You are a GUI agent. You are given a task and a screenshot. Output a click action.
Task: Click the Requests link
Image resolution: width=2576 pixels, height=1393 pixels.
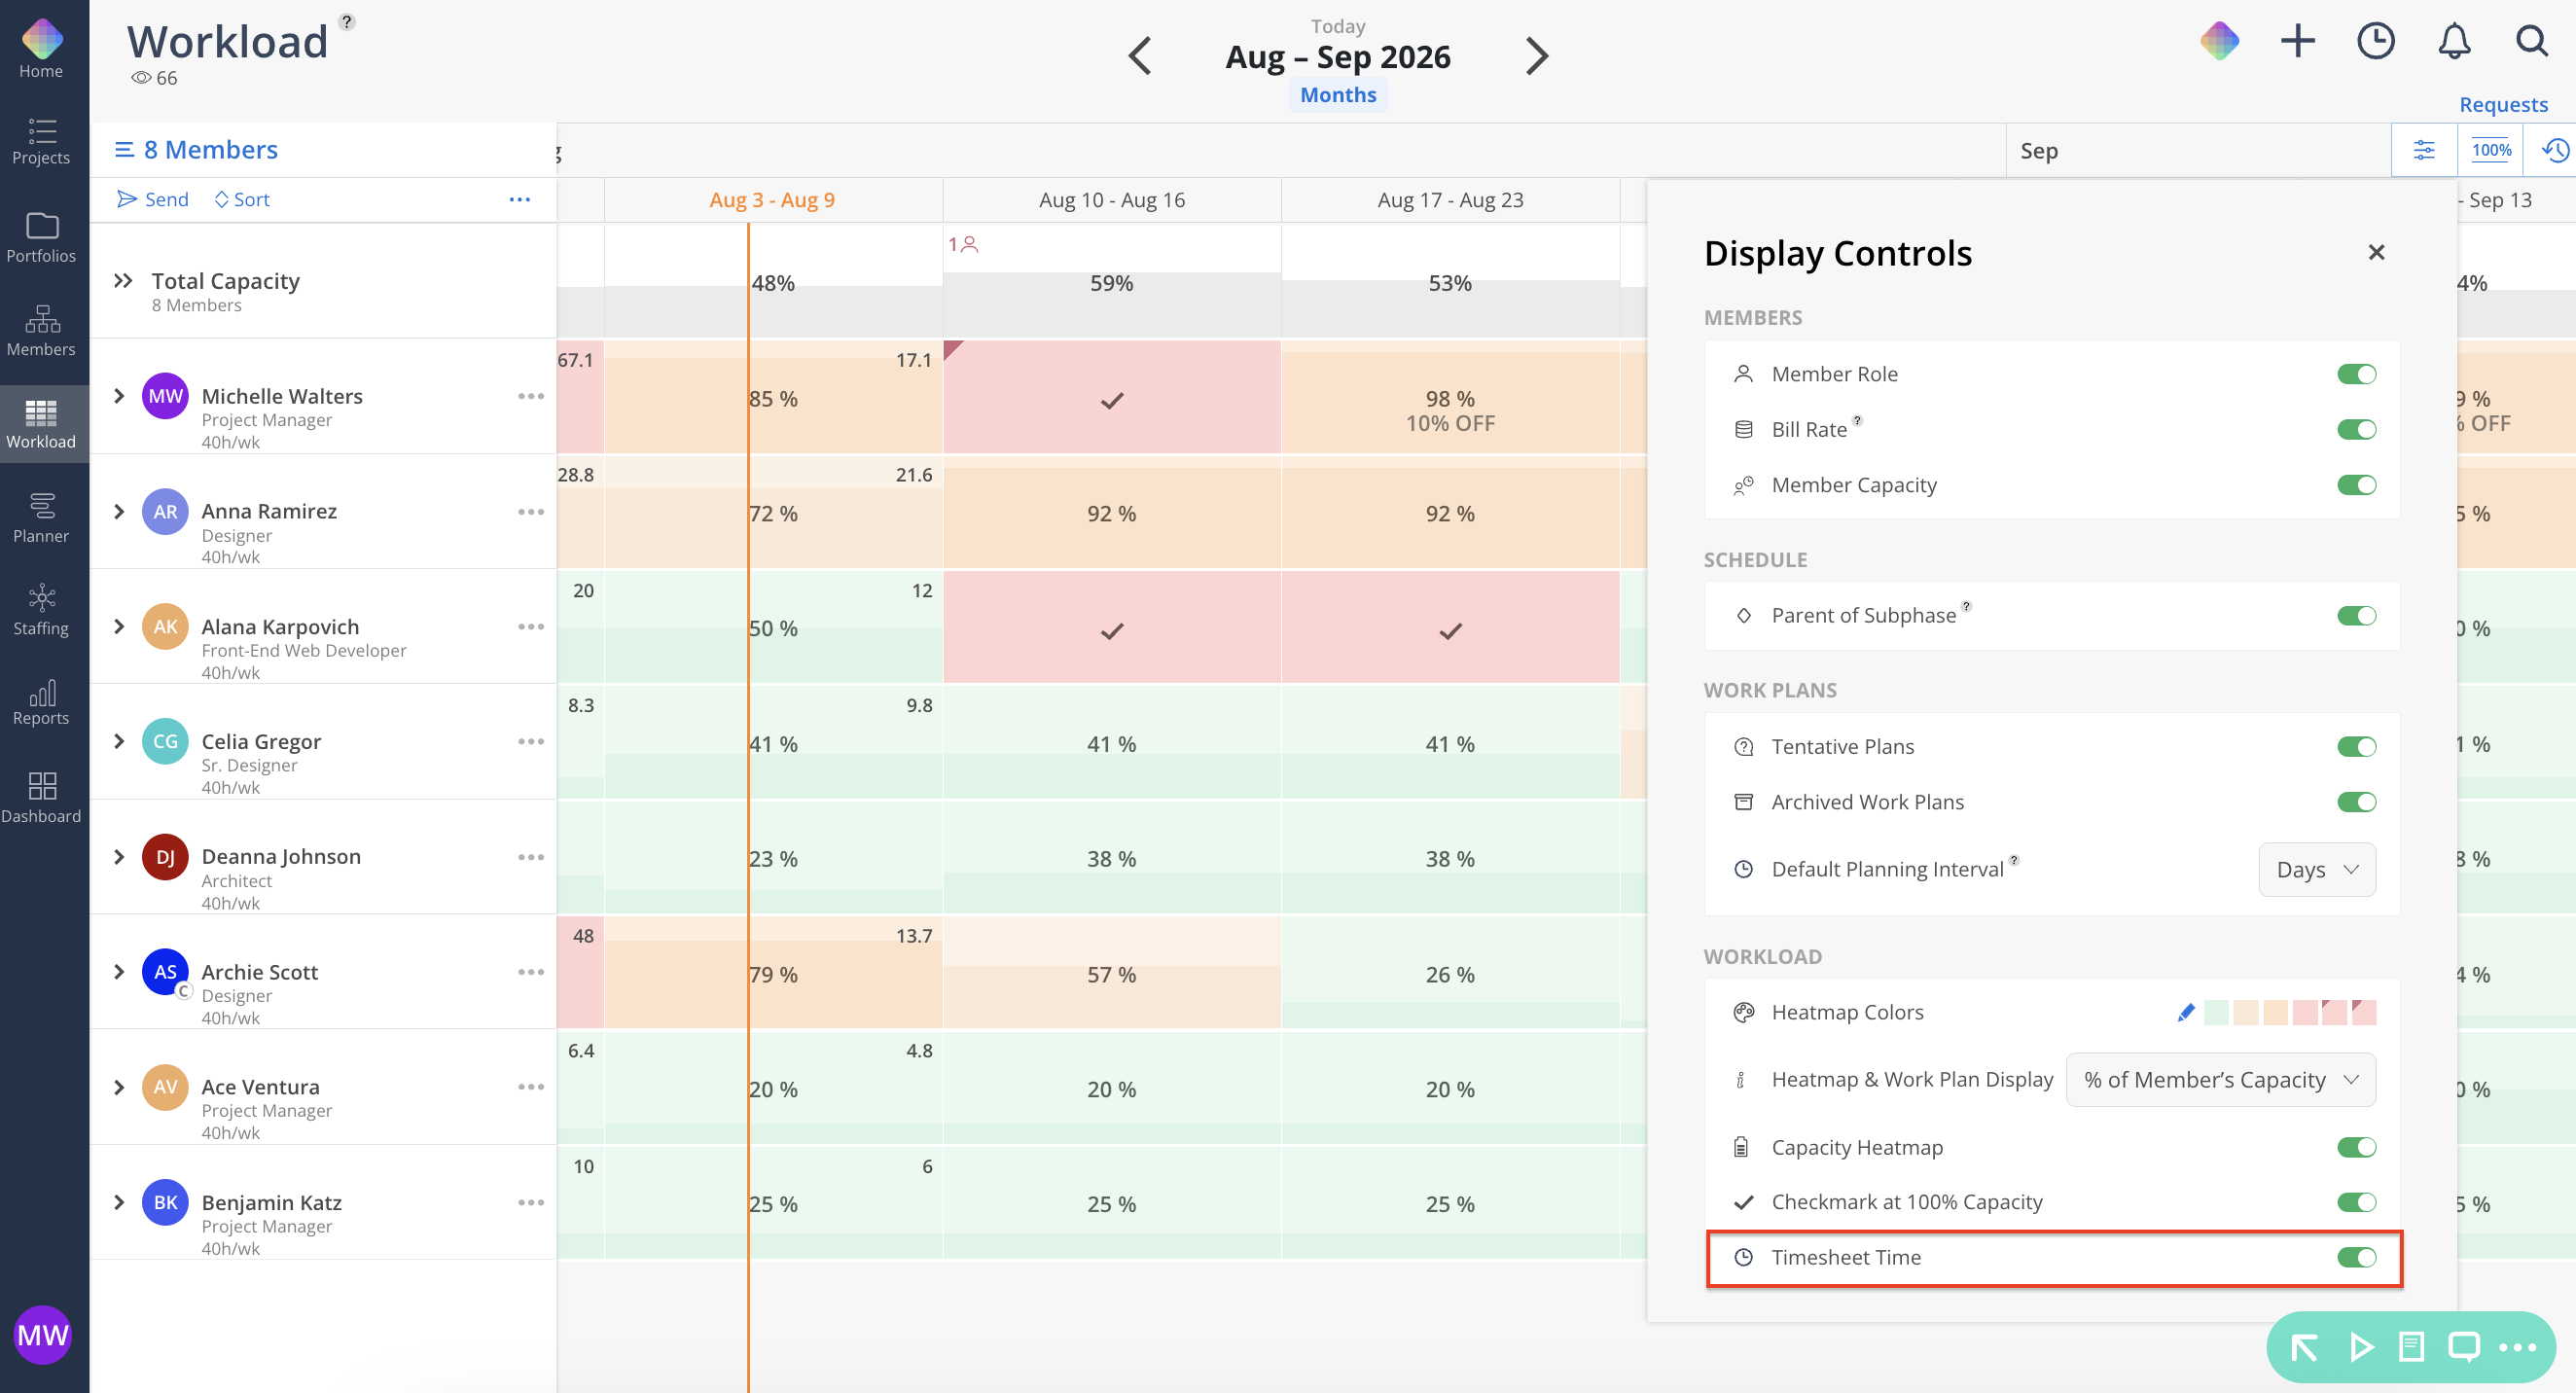(2503, 104)
